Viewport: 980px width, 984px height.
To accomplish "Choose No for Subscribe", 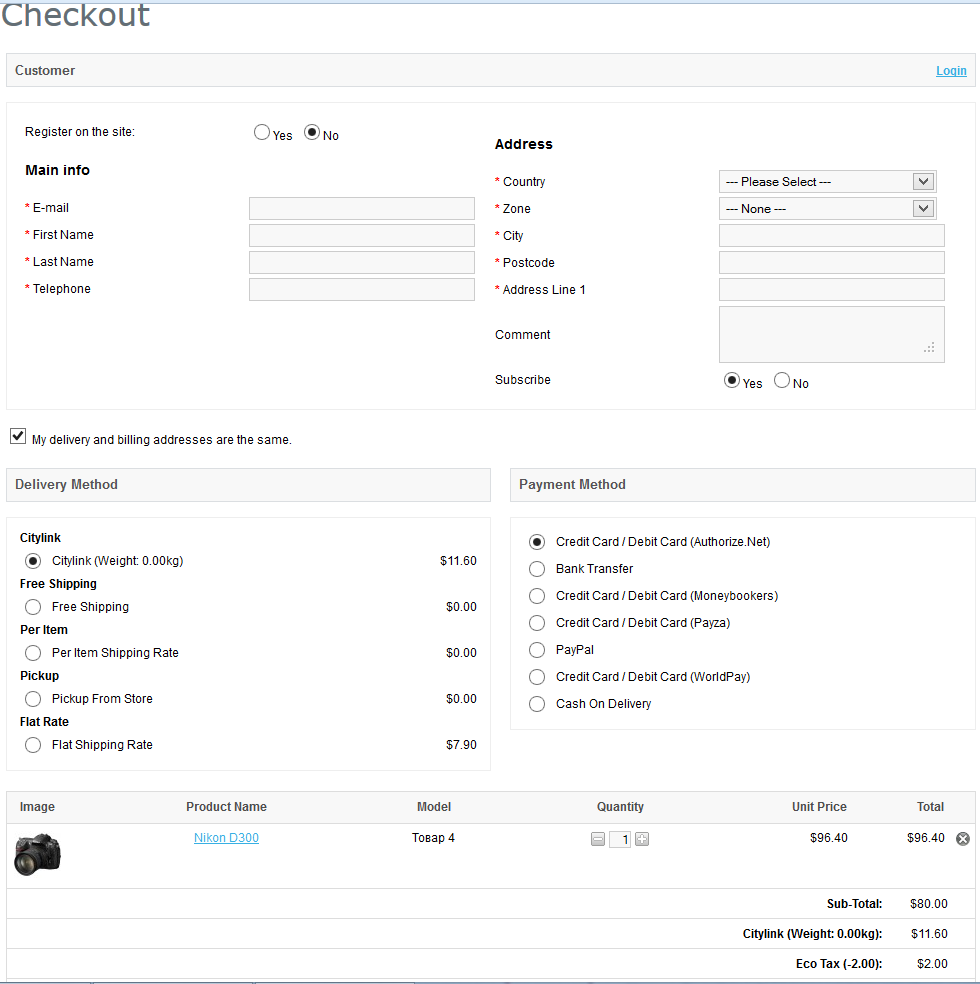I will pyautogui.click(x=782, y=380).
